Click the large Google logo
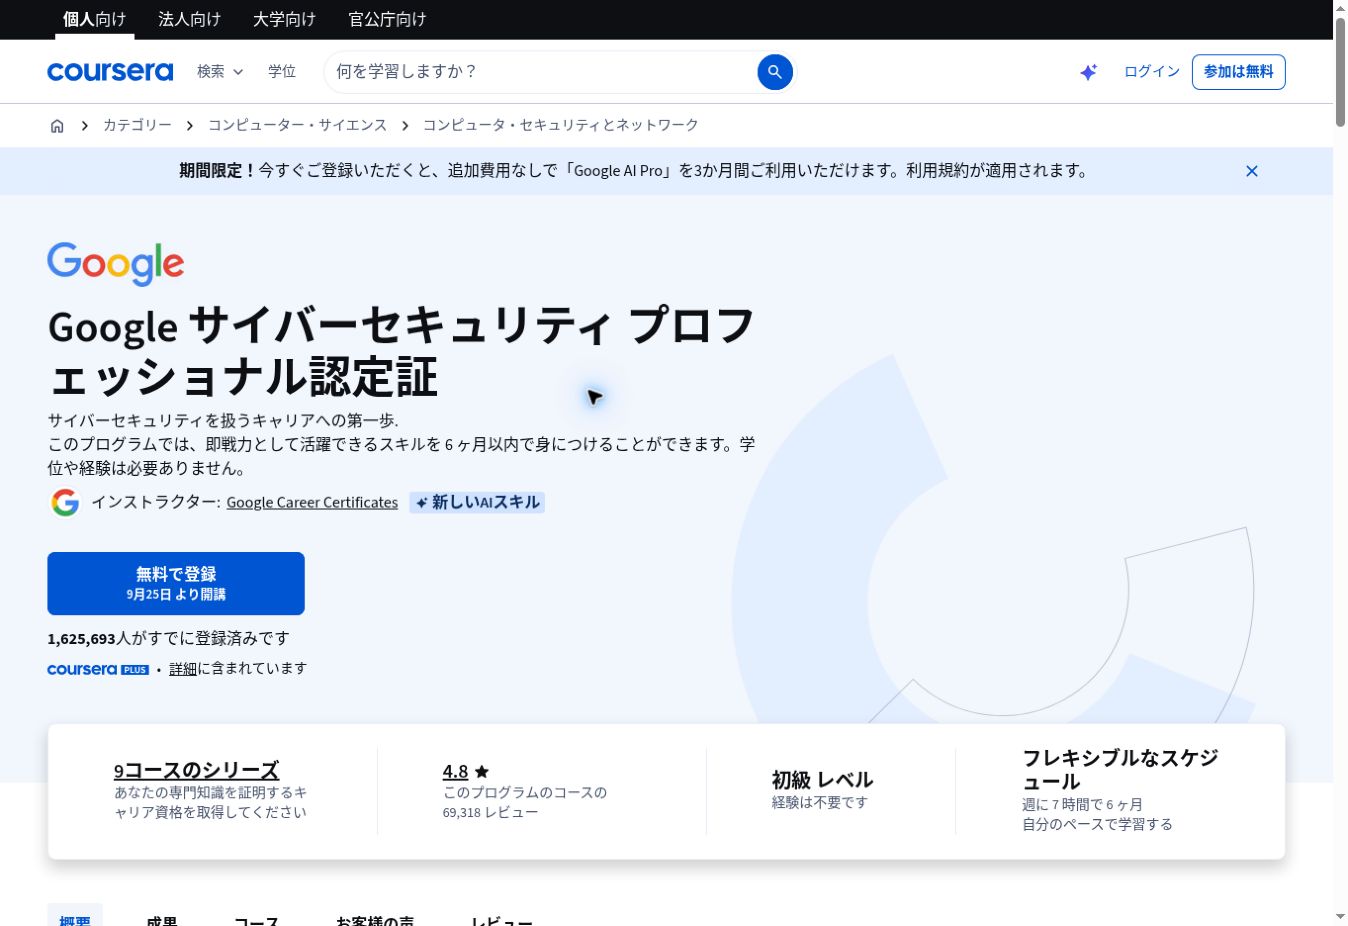 click(116, 264)
